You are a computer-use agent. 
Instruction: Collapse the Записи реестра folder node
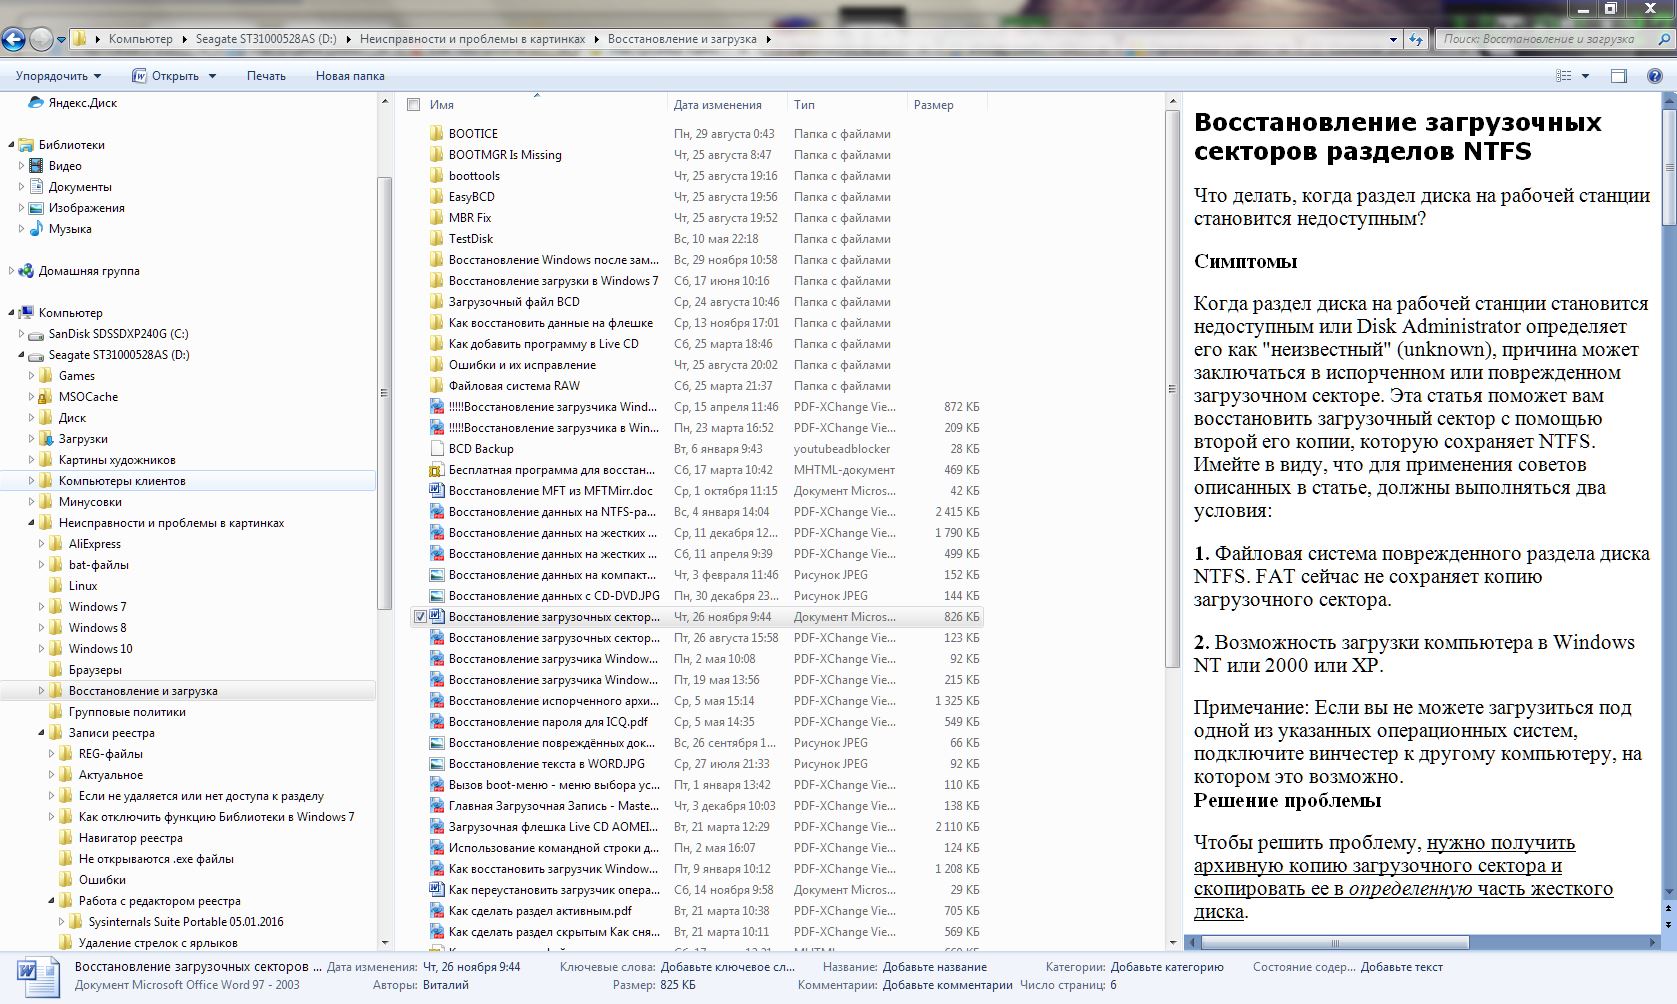(42, 733)
